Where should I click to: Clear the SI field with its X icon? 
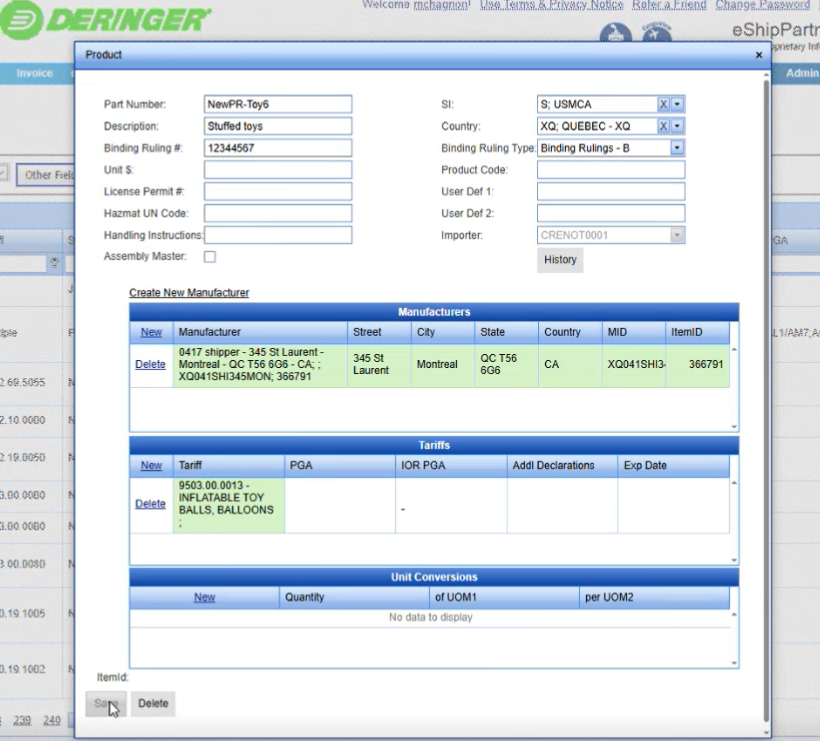663,105
